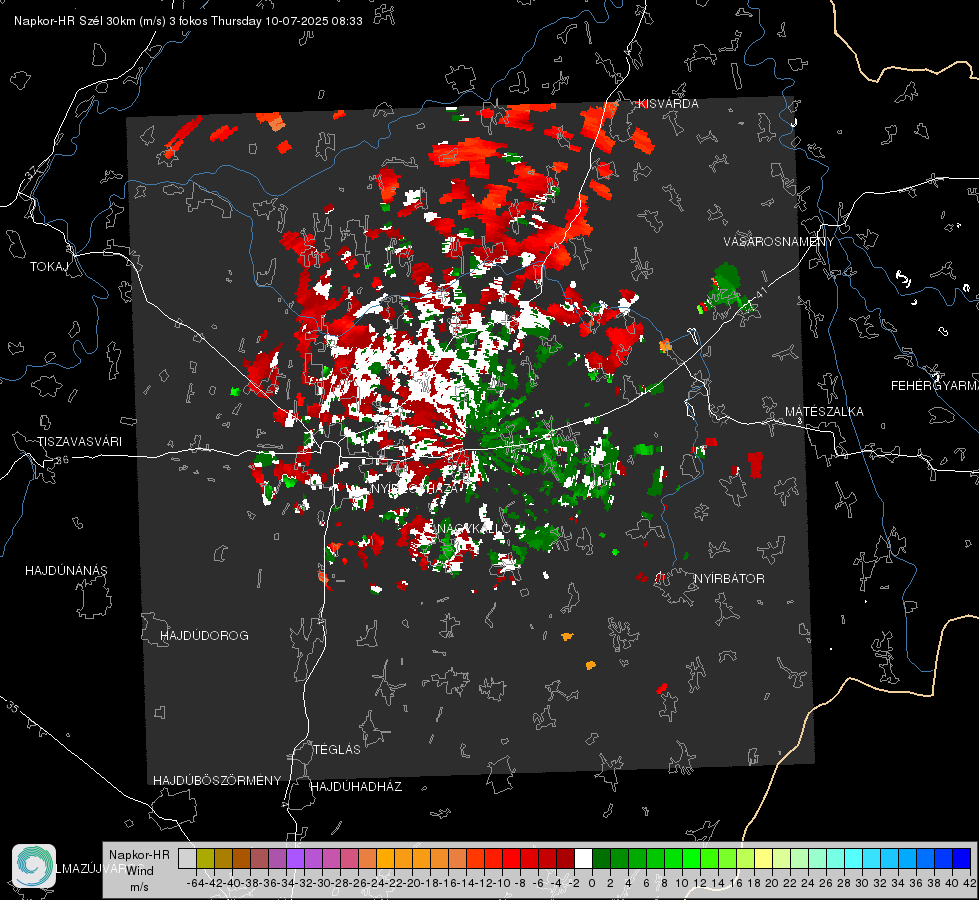The width and height of the screenshot is (979, 900).
Task: Click the orange legend swatch between -24 and -22
Action: [385, 858]
